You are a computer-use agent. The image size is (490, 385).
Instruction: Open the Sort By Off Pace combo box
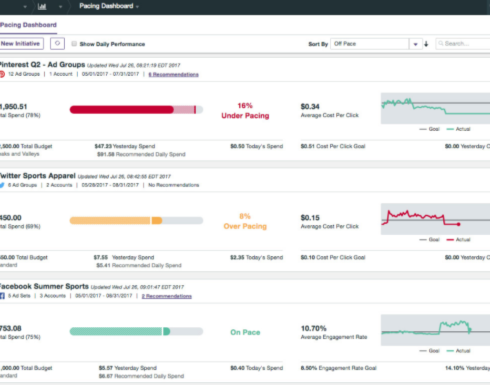coord(375,44)
